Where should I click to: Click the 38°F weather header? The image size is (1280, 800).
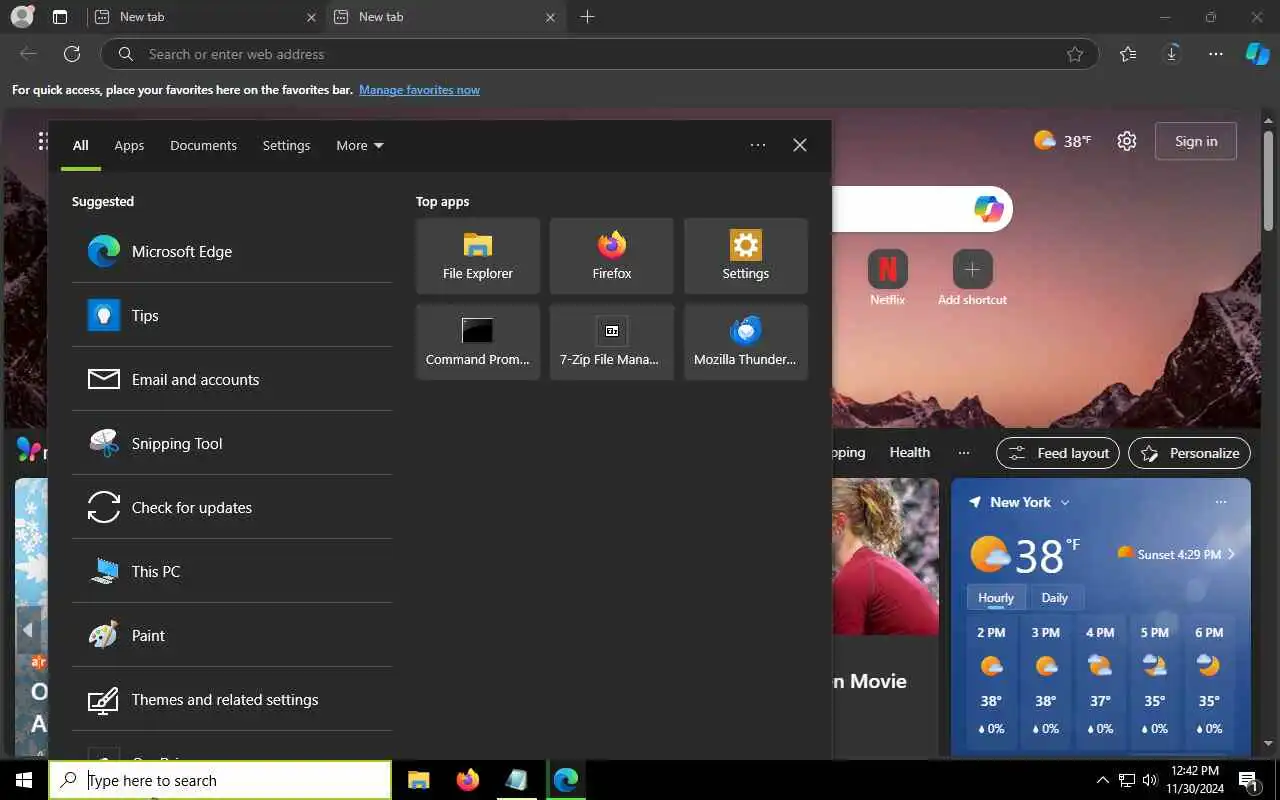tap(1062, 141)
